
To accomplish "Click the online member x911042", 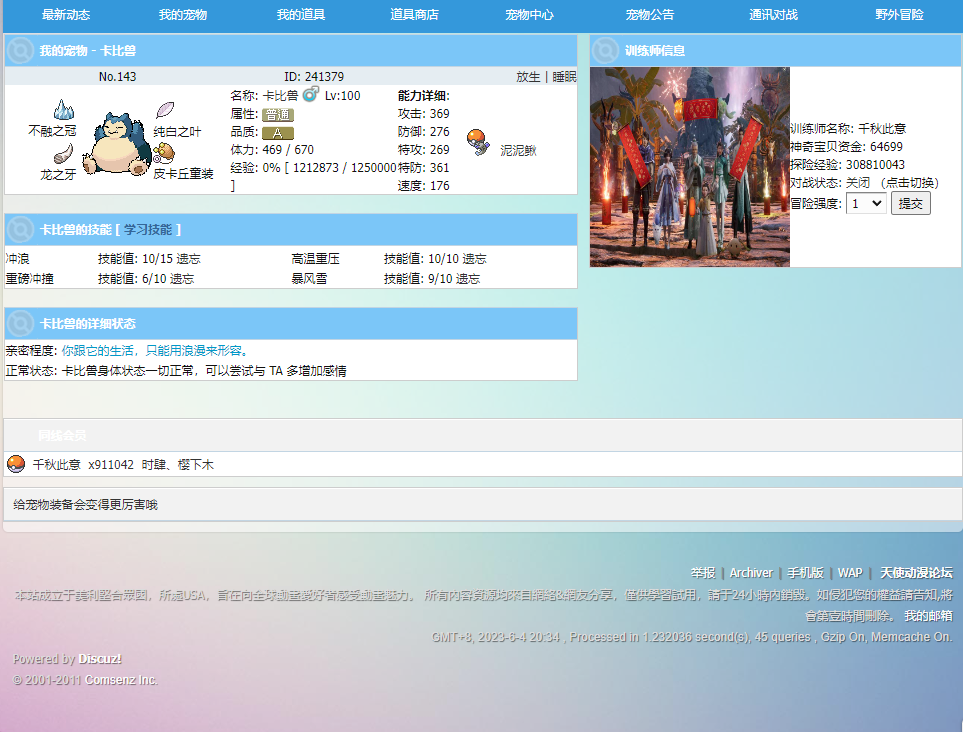I will [111, 465].
